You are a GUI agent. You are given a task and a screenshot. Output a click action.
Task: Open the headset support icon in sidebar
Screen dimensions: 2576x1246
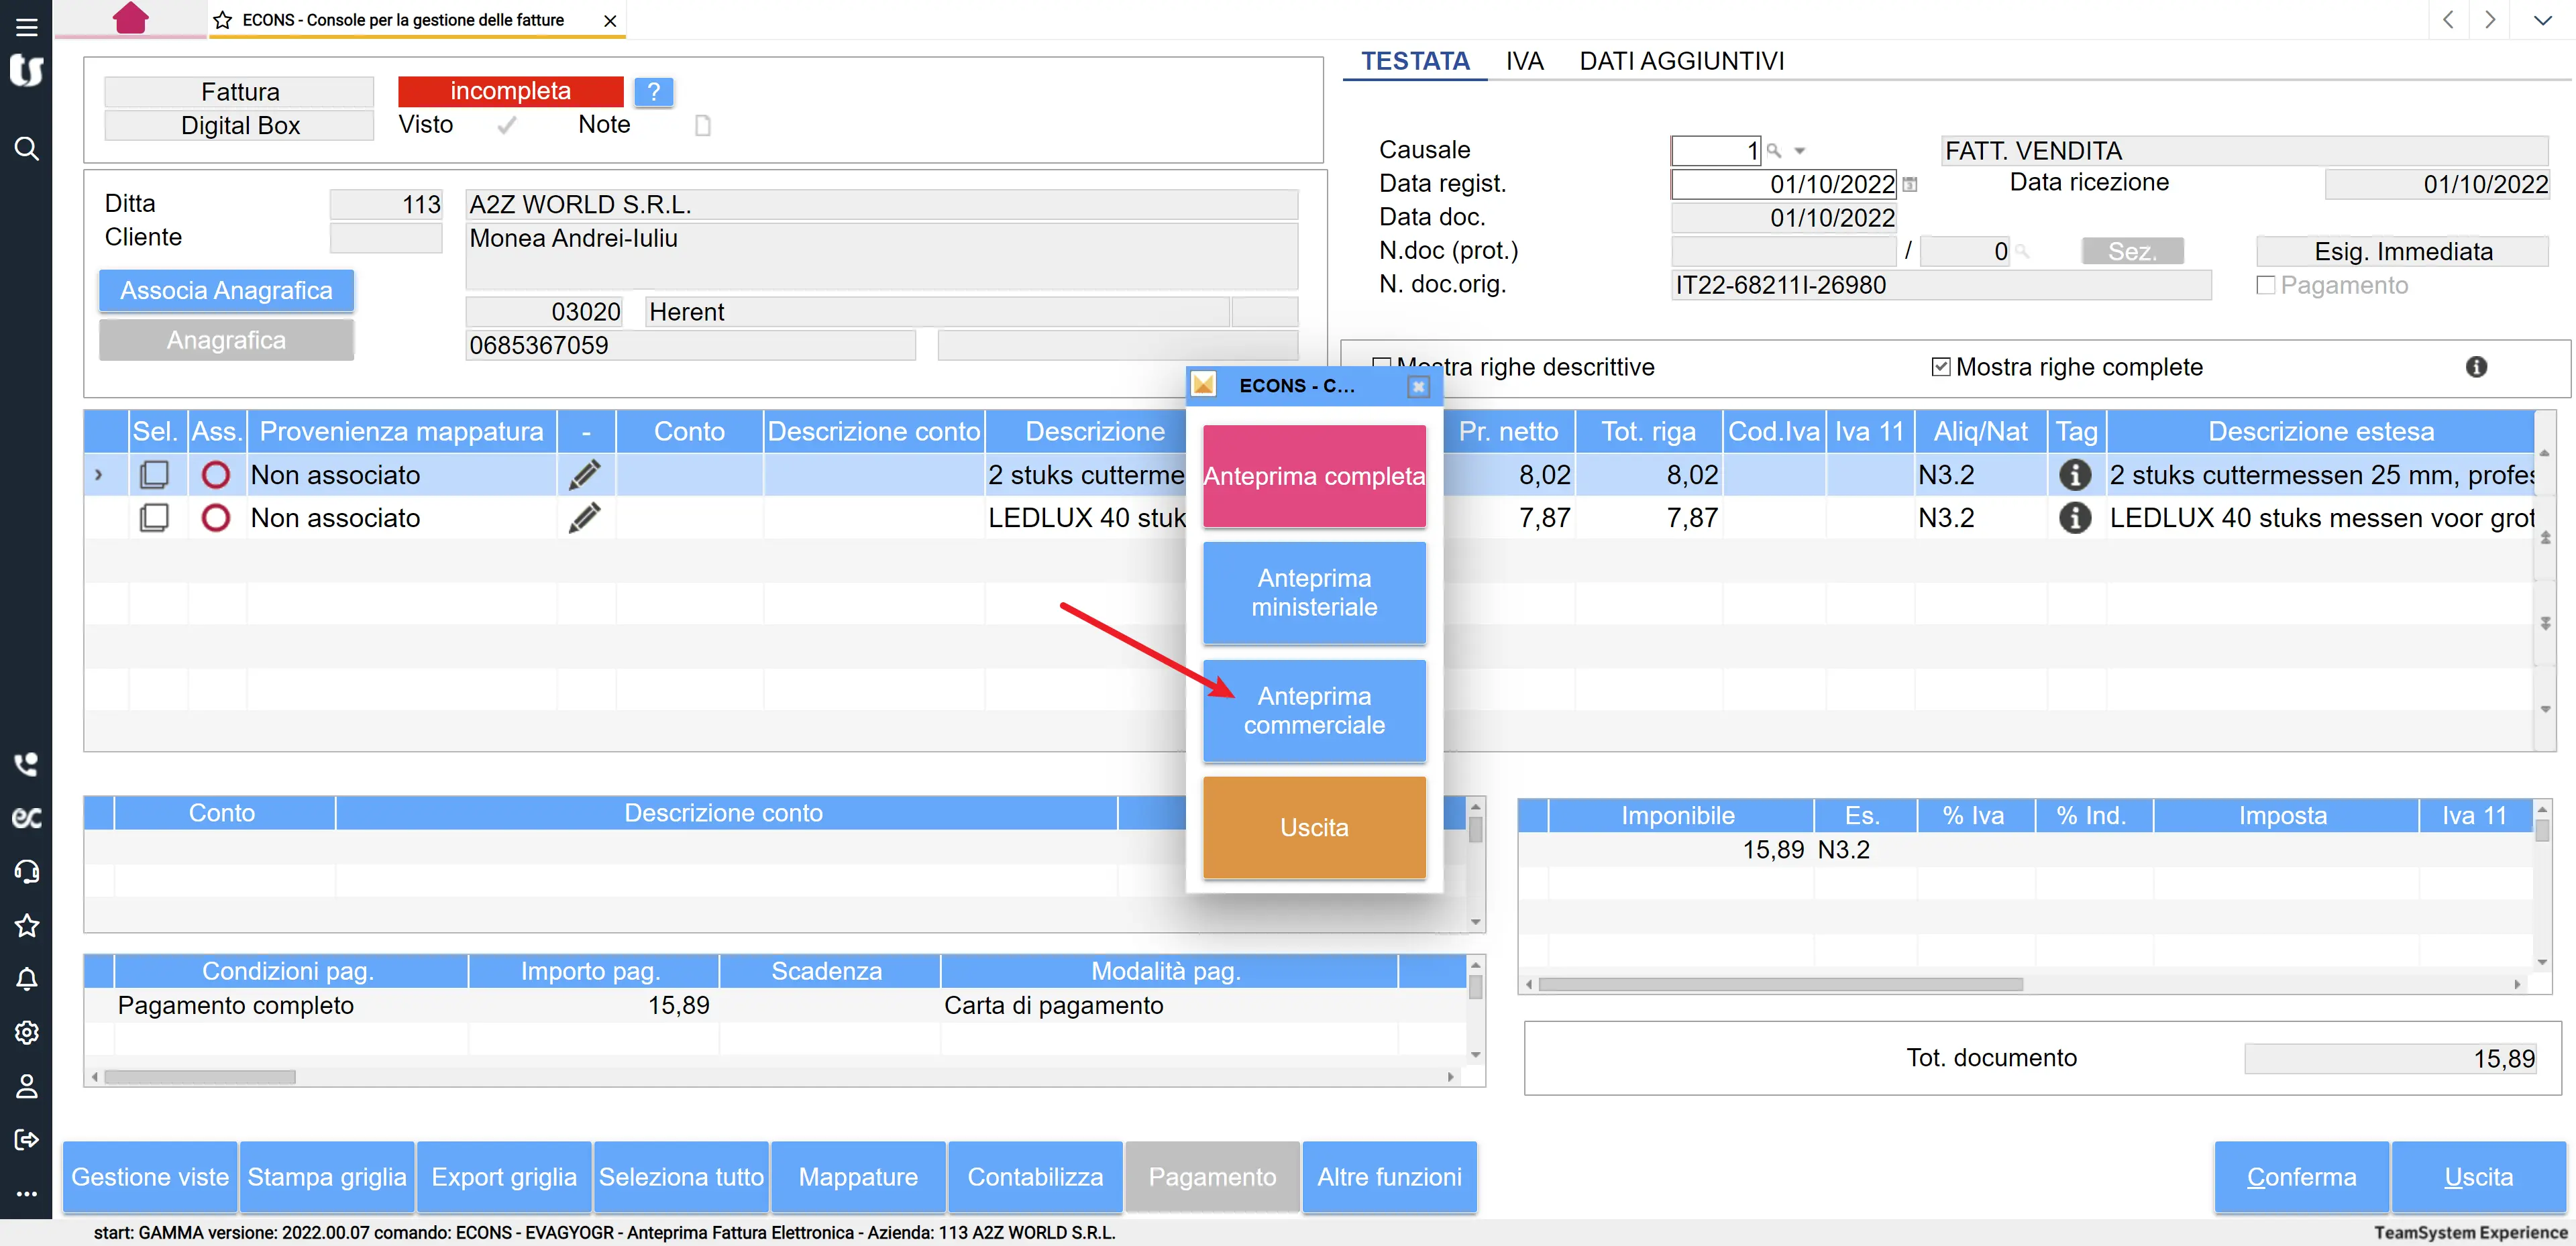click(x=26, y=871)
